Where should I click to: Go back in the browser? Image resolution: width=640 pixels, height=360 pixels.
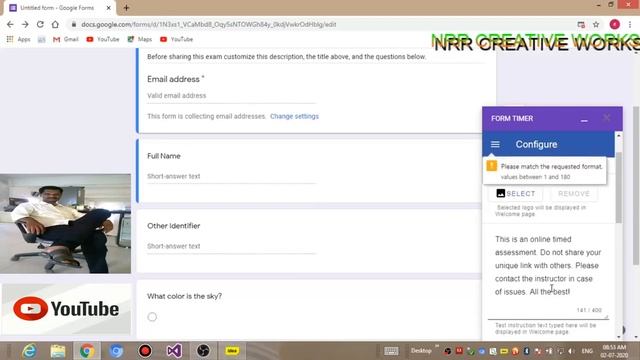[x=10, y=24]
